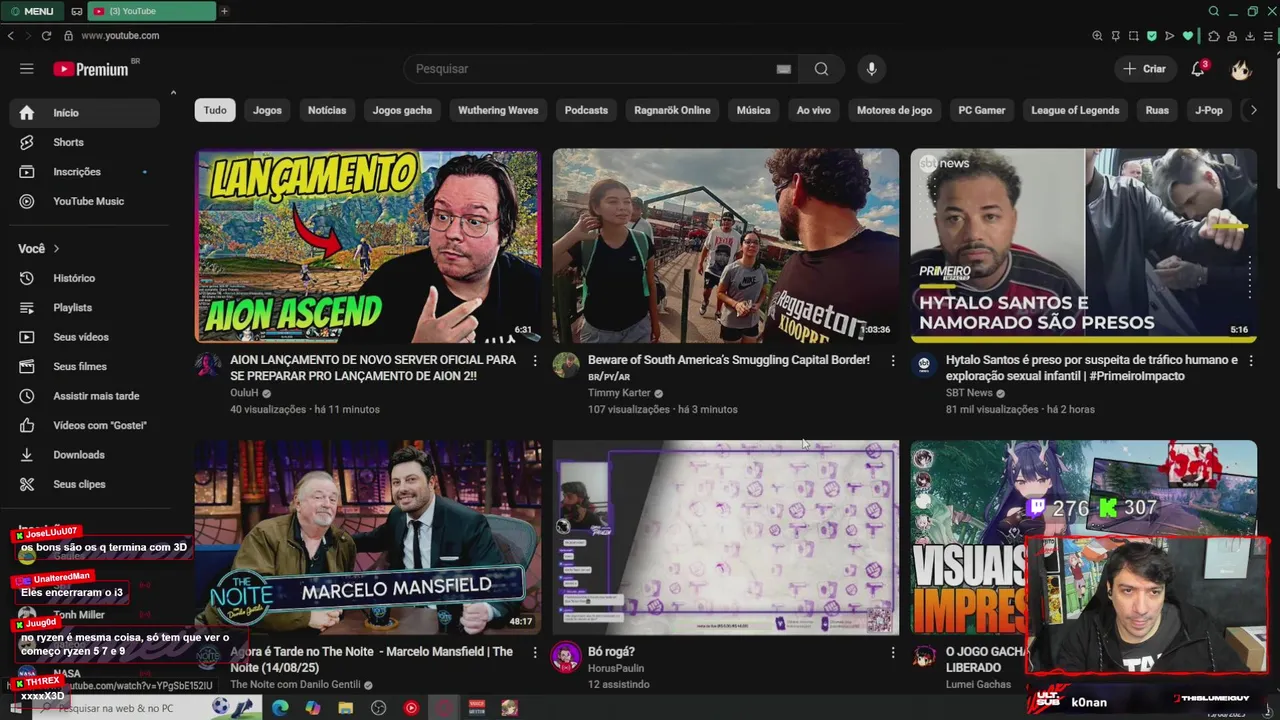Viewport: 1280px width, 720px height.
Task: Open the Bó rogá? livestream thumbnail
Action: click(x=726, y=538)
